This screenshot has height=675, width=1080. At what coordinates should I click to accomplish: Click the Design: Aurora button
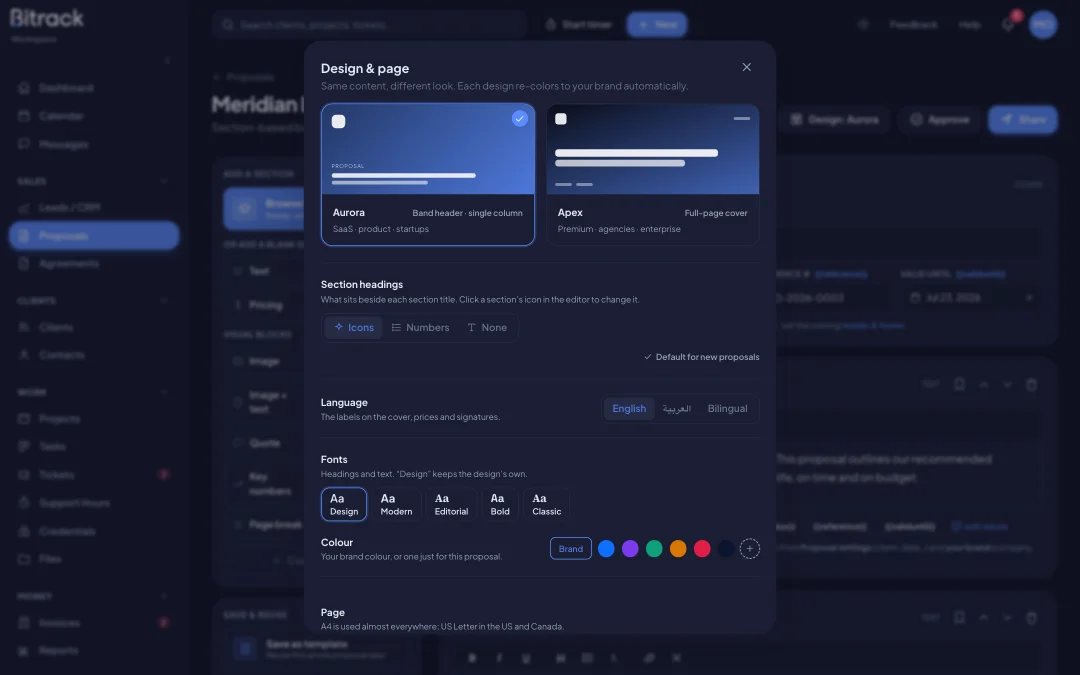tap(834, 119)
